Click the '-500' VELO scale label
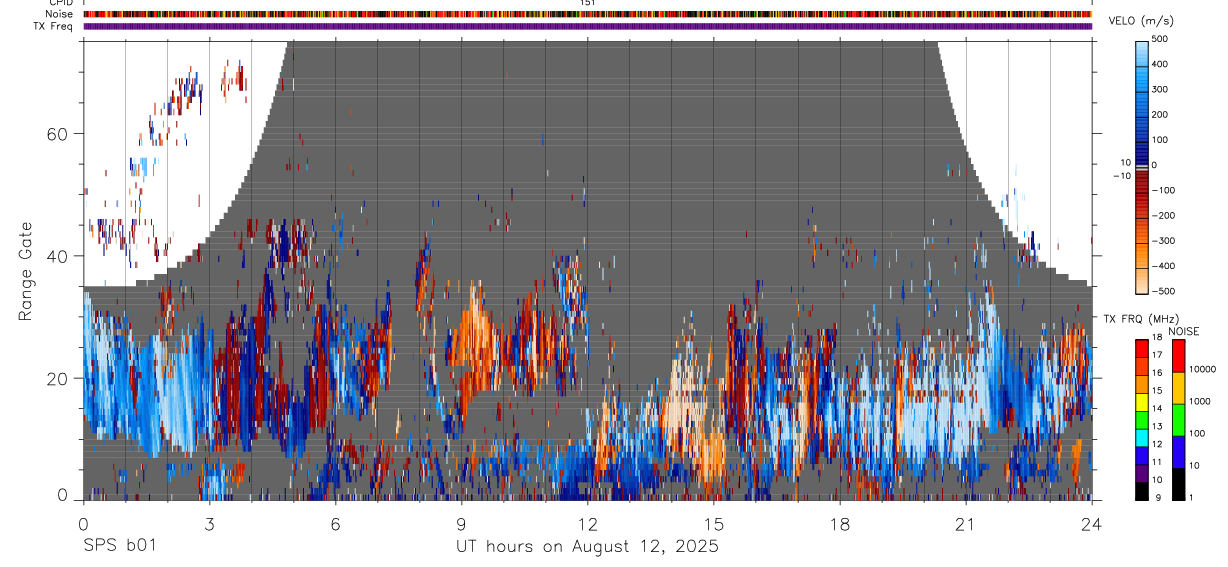1228x567 pixels. click(x=1163, y=292)
